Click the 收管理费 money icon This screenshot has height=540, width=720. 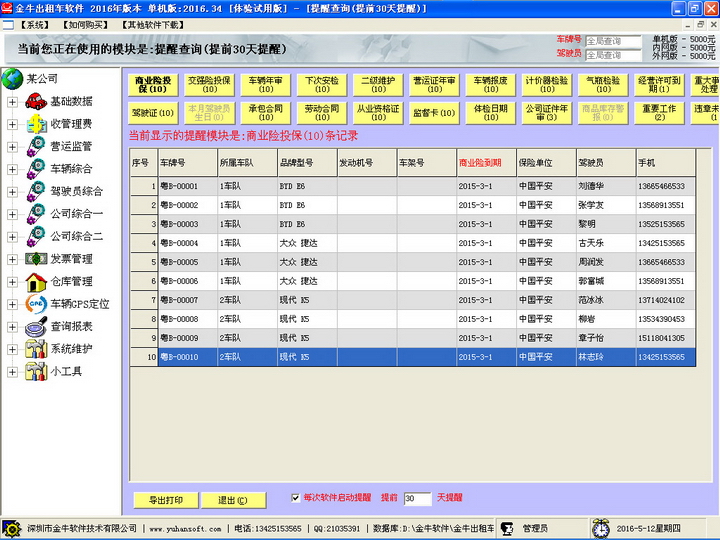[35, 124]
